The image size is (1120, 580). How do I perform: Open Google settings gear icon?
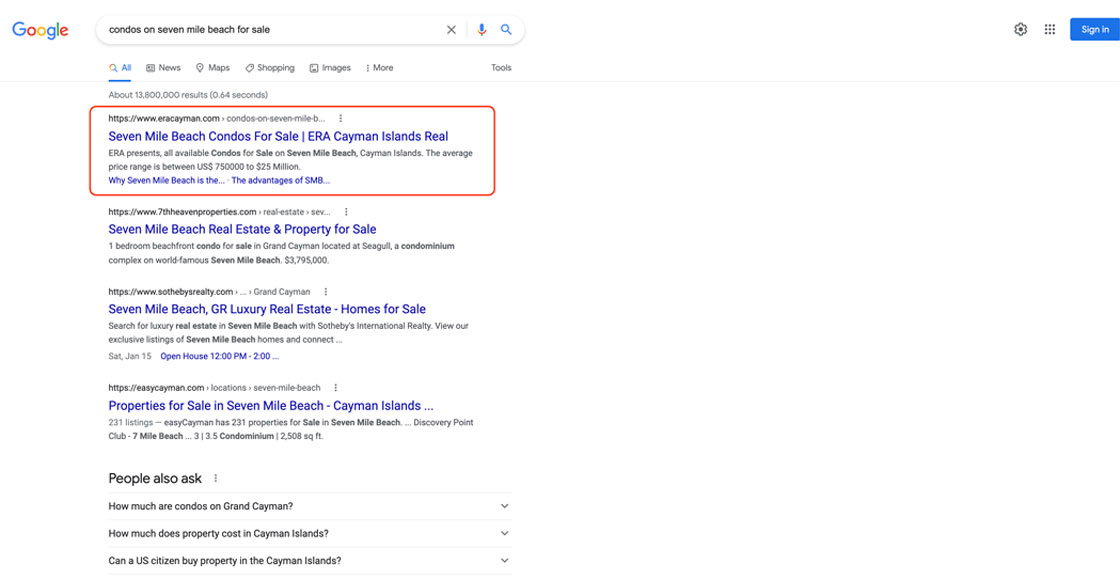(1021, 29)
